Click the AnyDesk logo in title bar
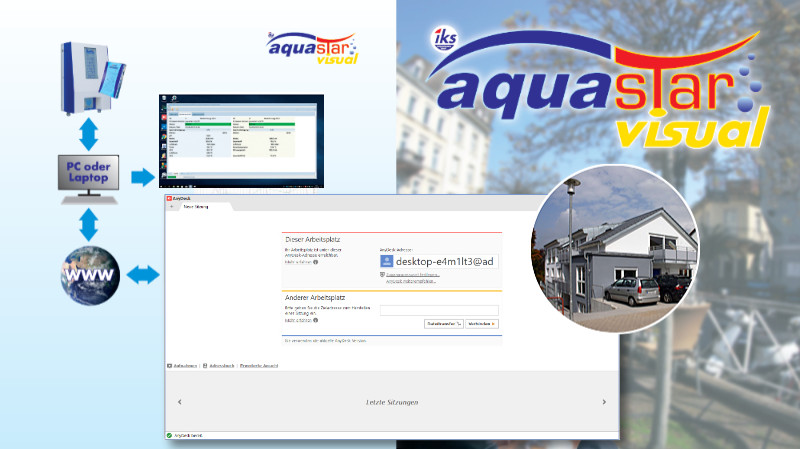The image size is (800, 449). (170, 199)
